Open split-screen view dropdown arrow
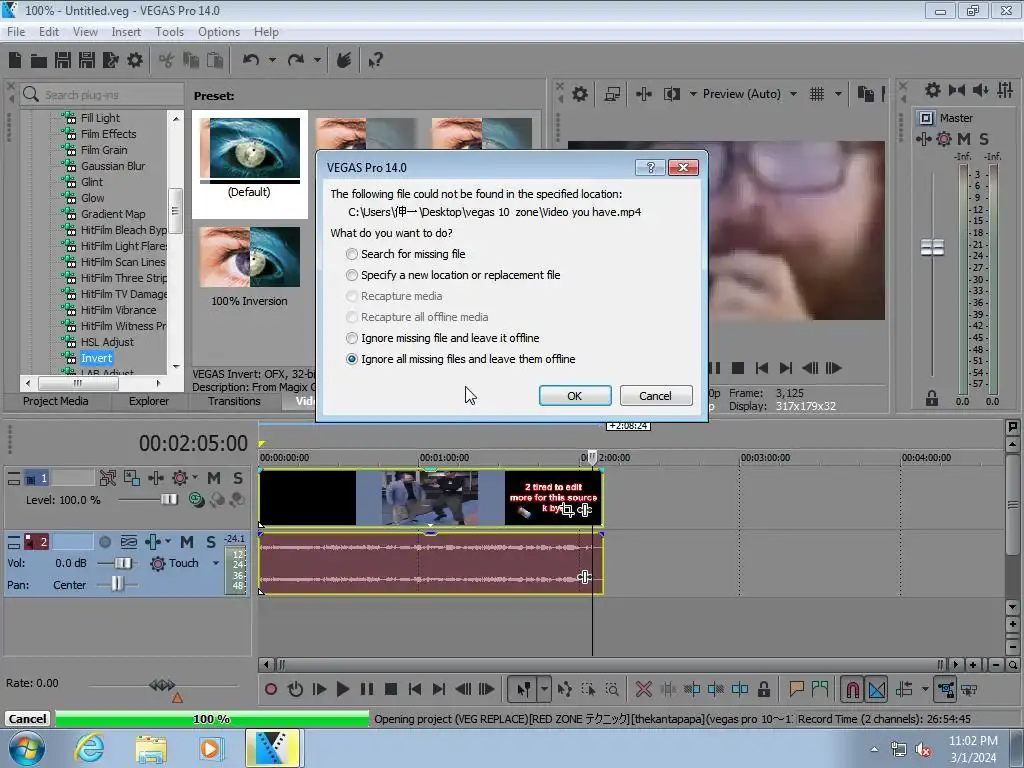 (693, 94)
